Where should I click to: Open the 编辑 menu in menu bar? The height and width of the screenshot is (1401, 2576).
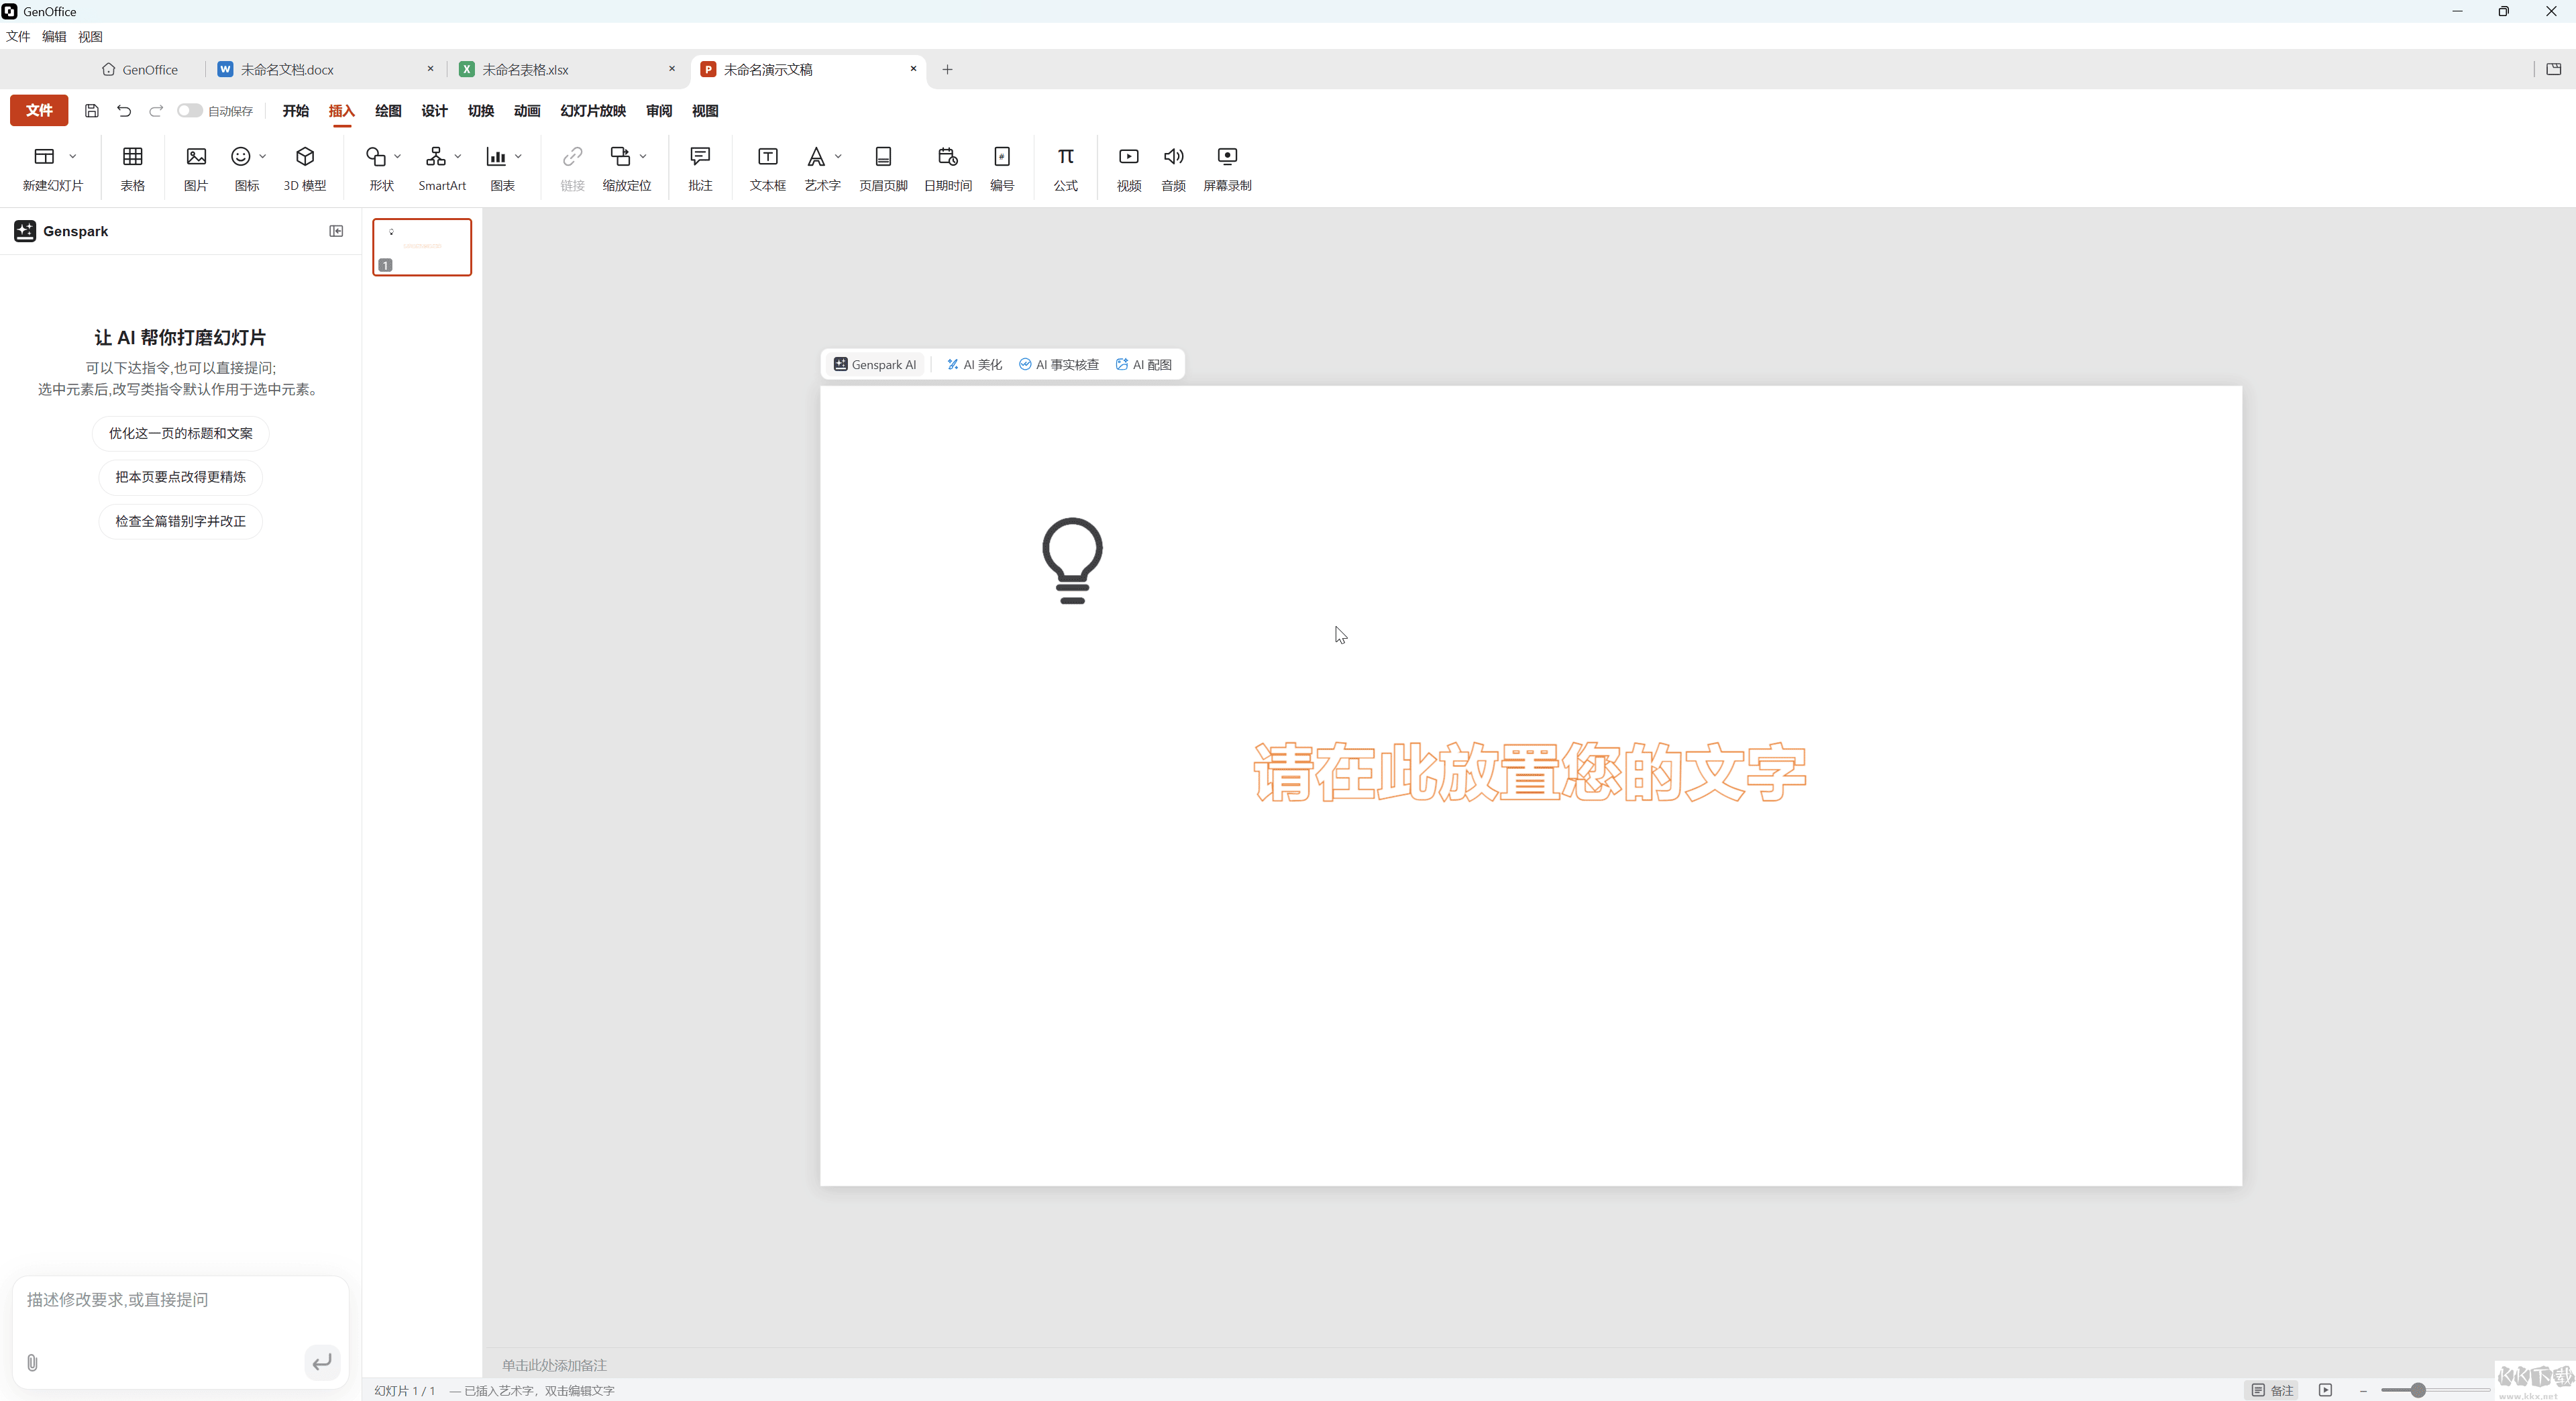click(x=54, y=36)
